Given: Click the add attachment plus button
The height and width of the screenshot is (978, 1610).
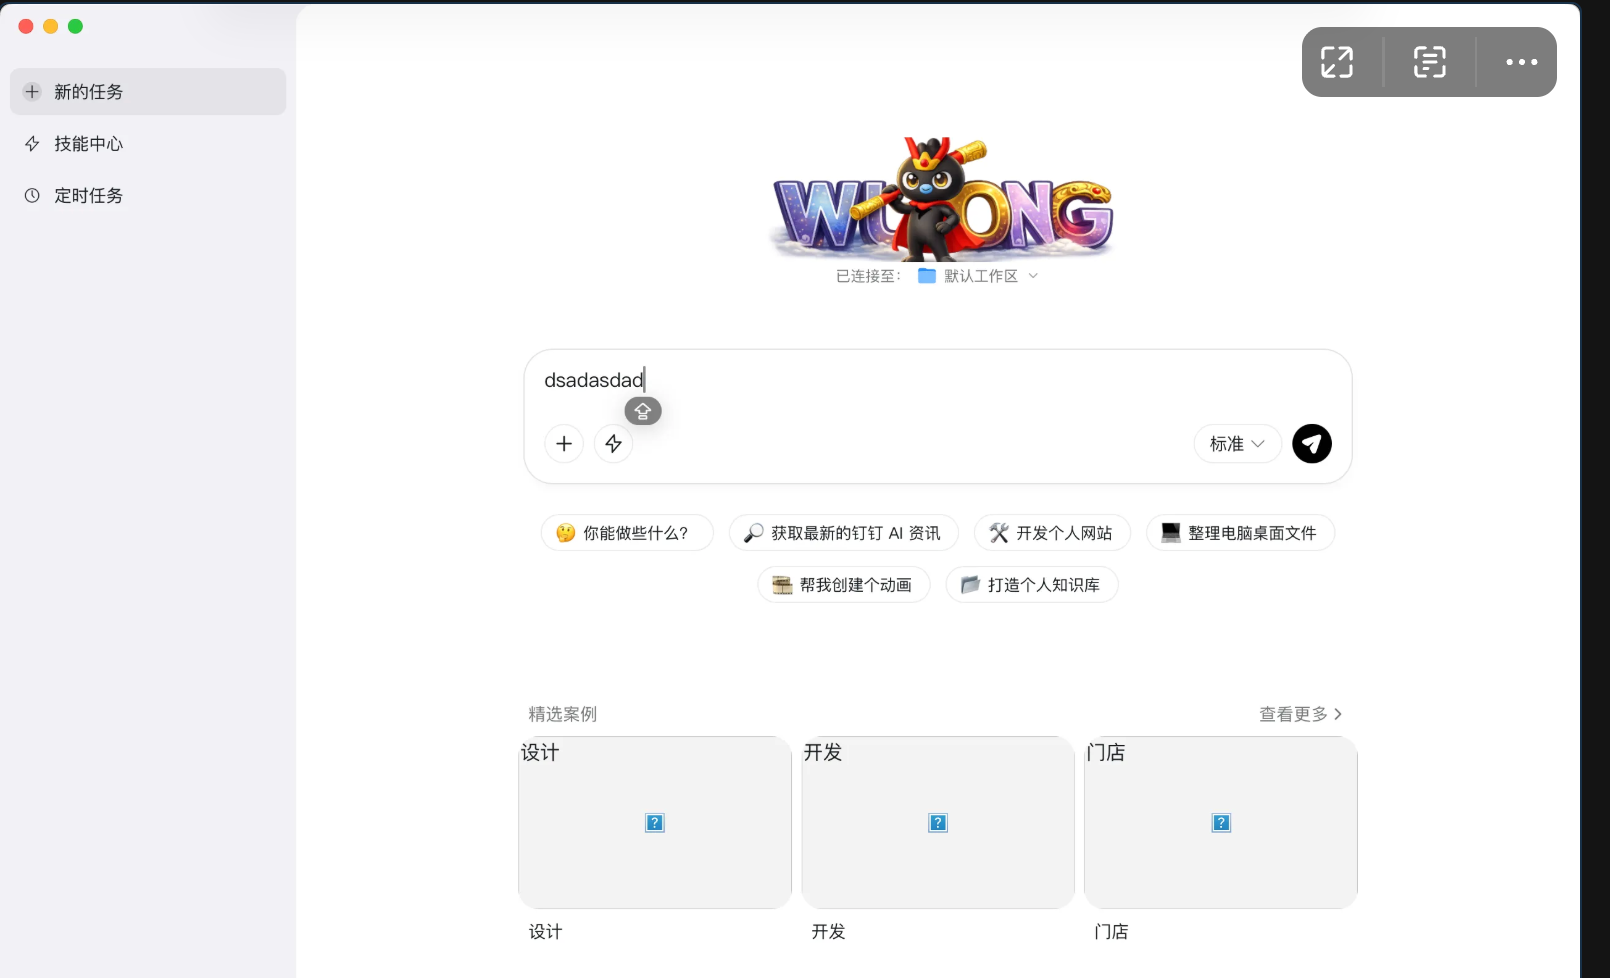Looking at the screenshot, I should tap(564, 444).
